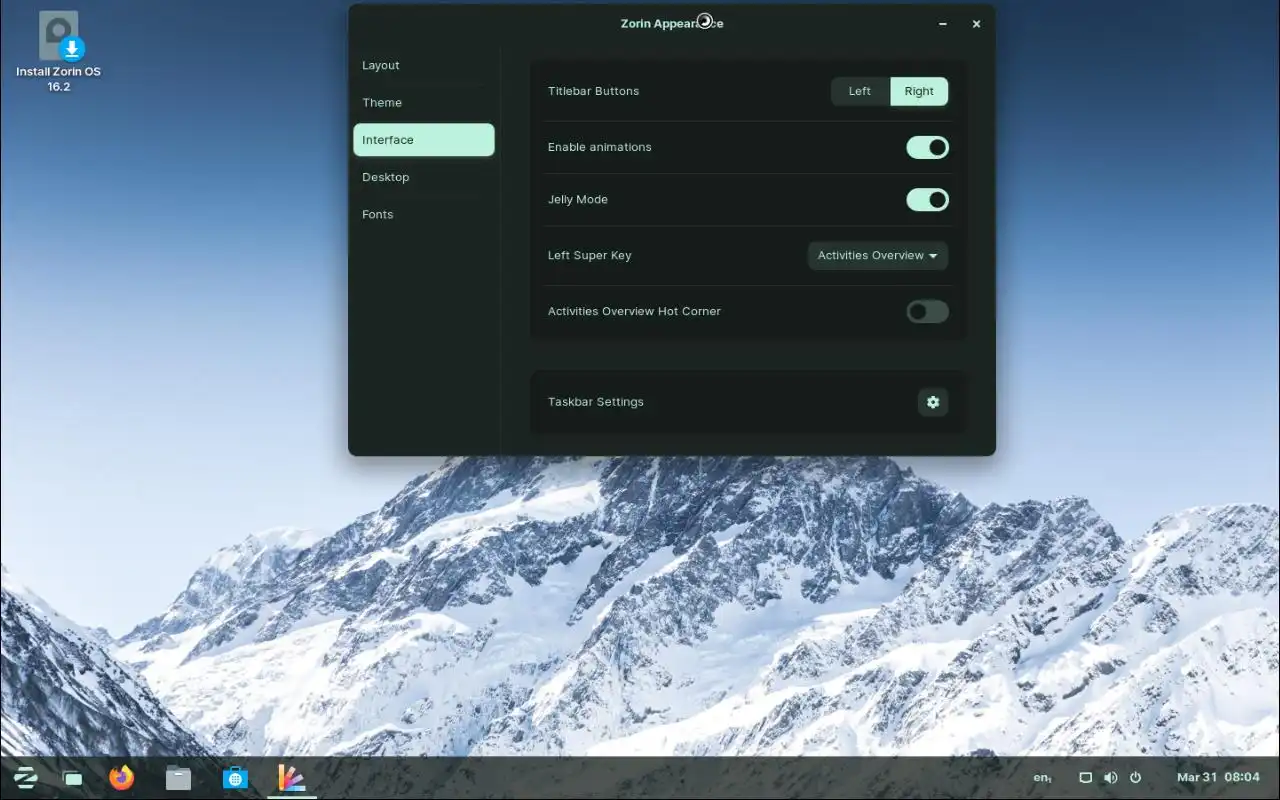The width and height of the screenshot is (1280, 800).
Task: Click the show desktop taskbar icon
Action: coord(72,778)
